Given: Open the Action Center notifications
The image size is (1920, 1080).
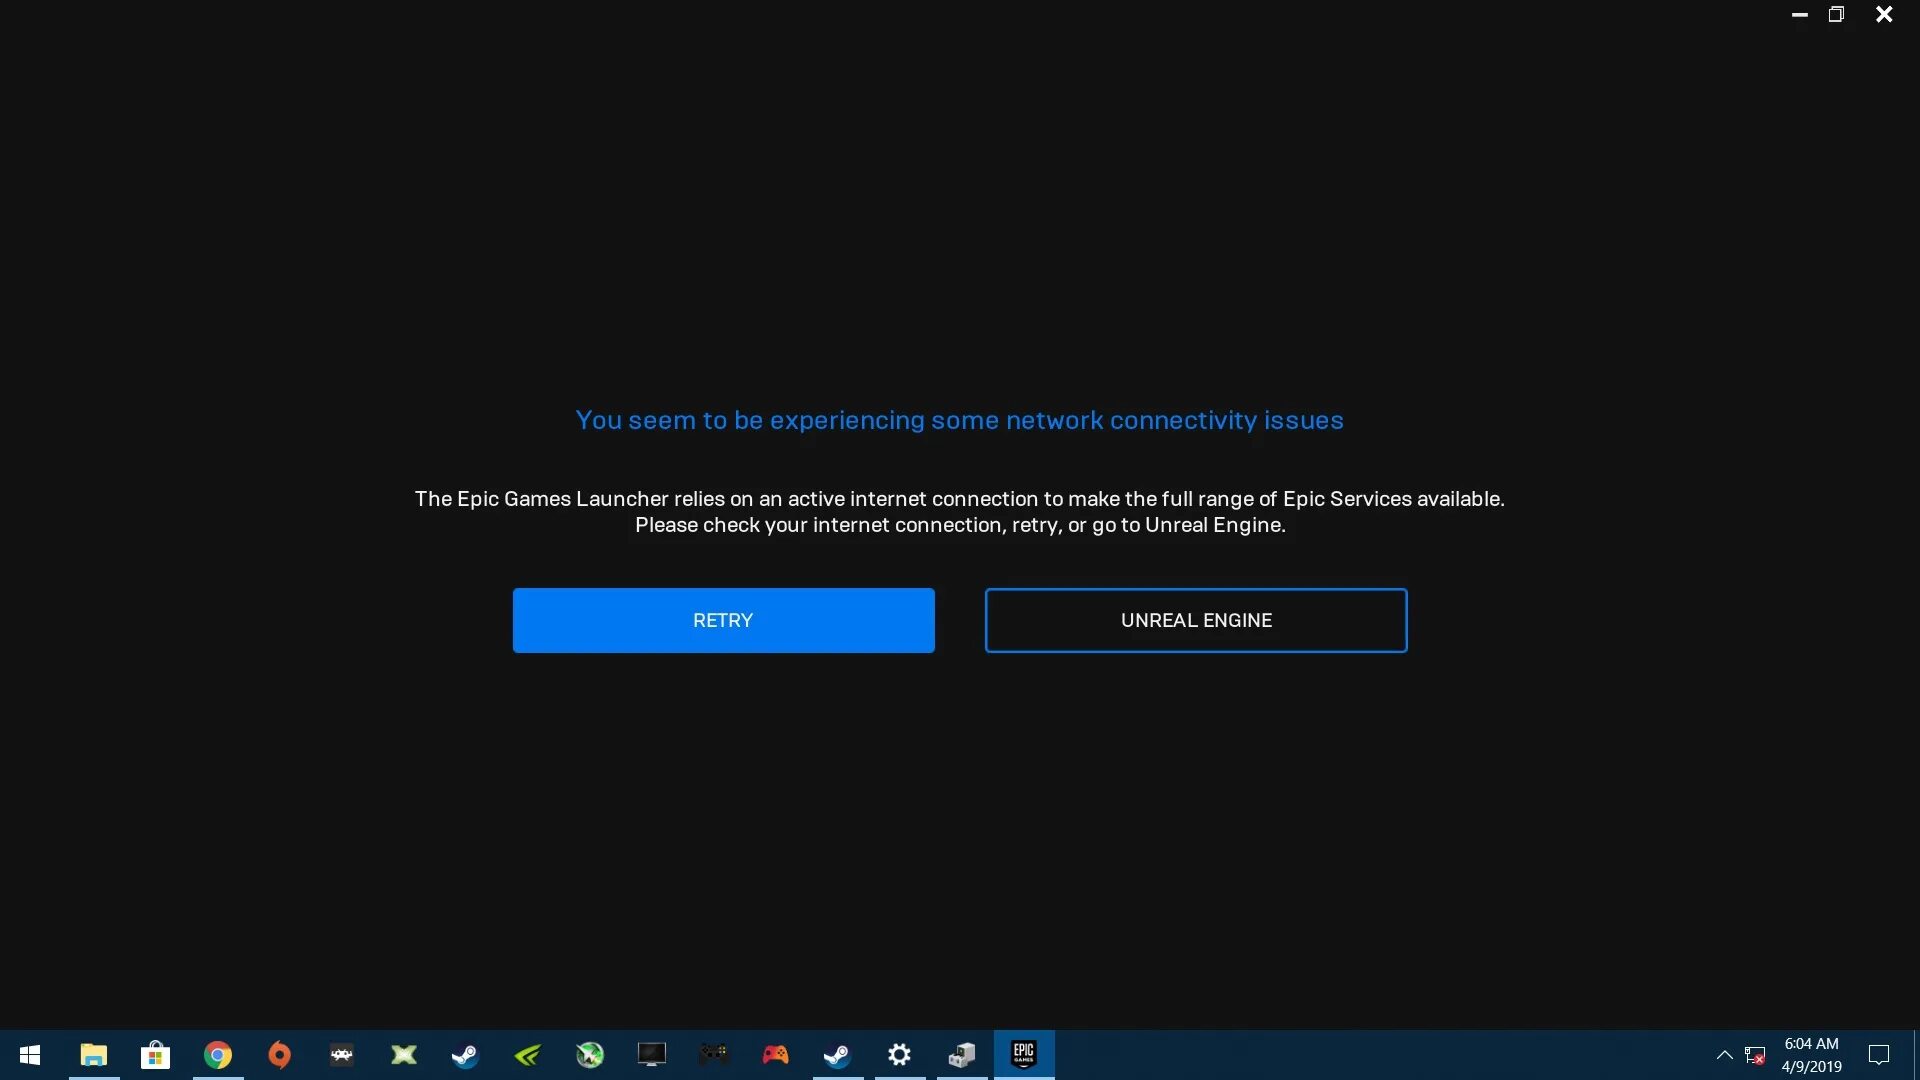Looking at the screenshot, I should 1879,1054.
